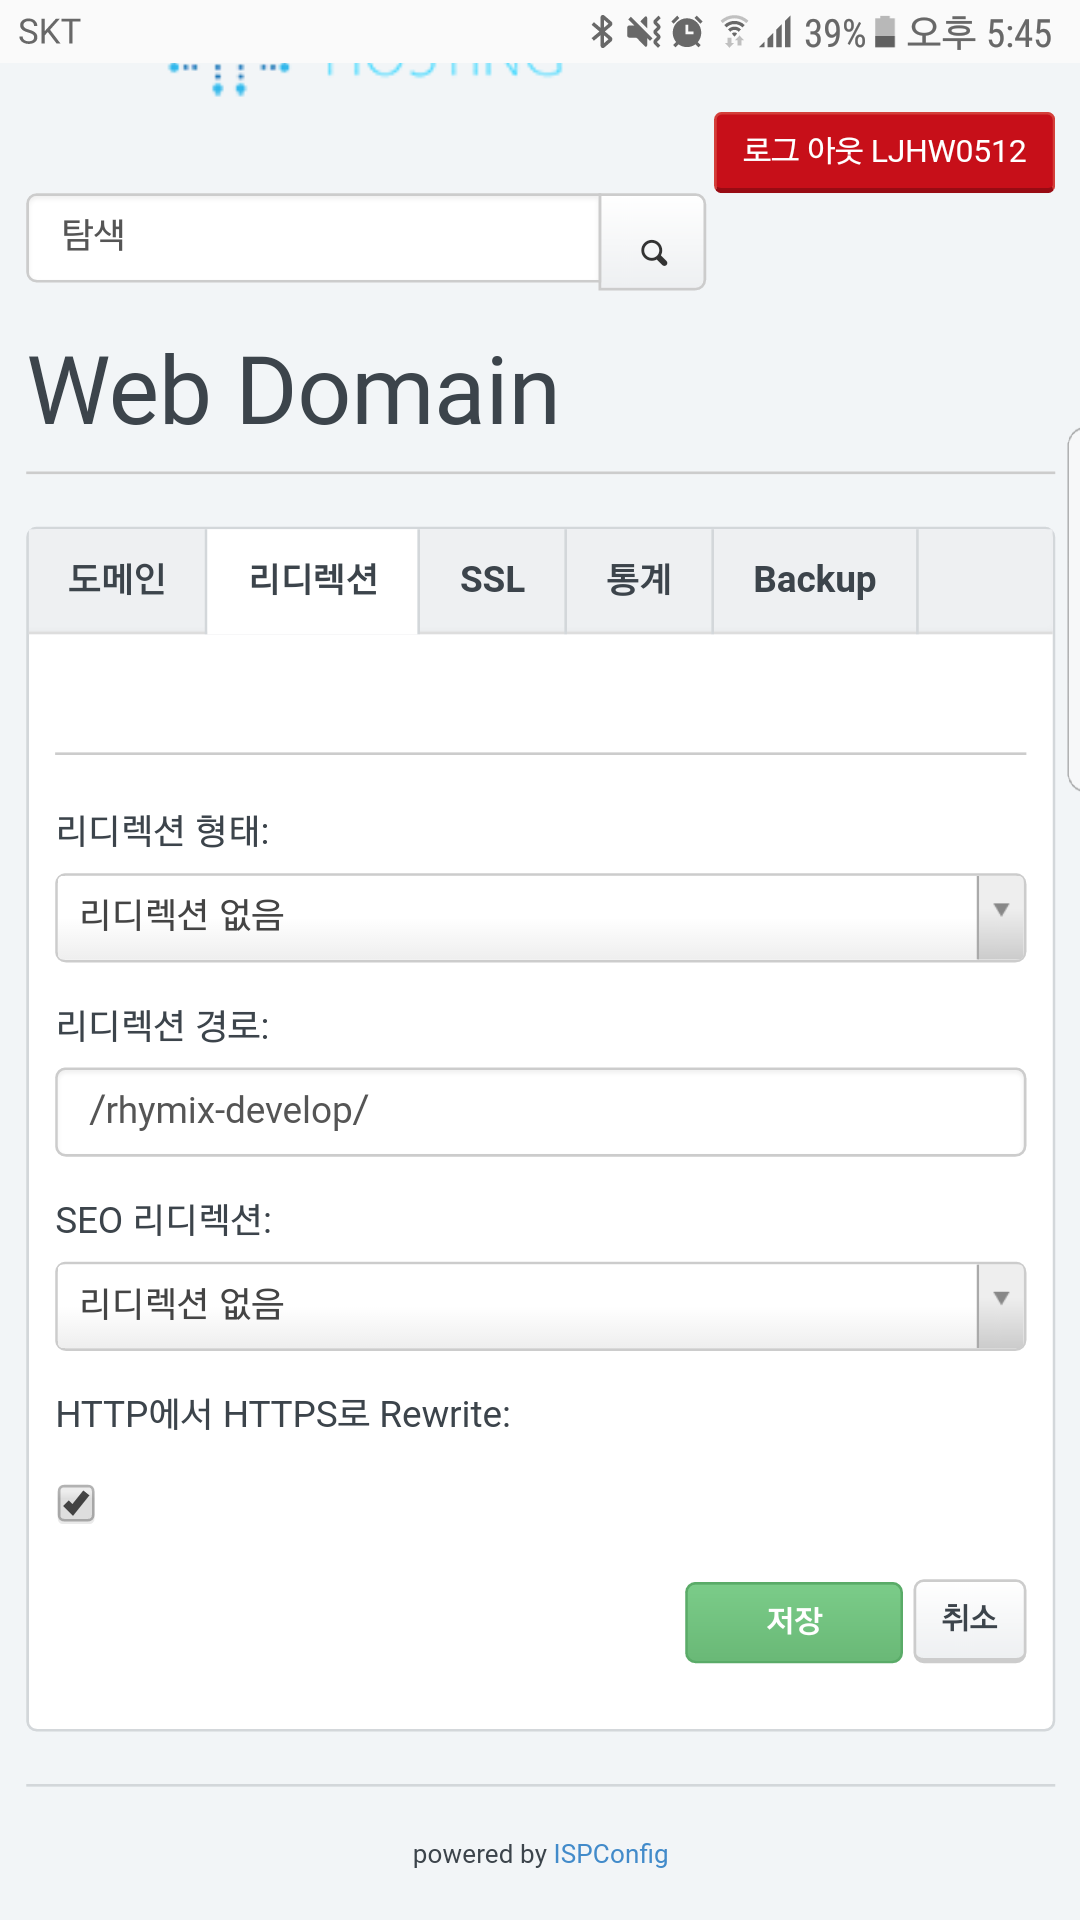Select the 리디렉션 tab
This screenshot has width=1080, height=1920.
[x=313, y=580]
